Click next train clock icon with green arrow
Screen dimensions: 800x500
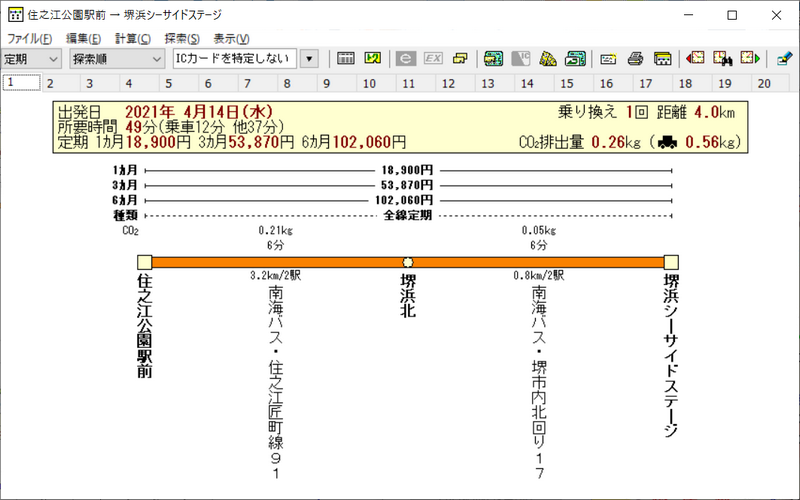coord(750,58)
